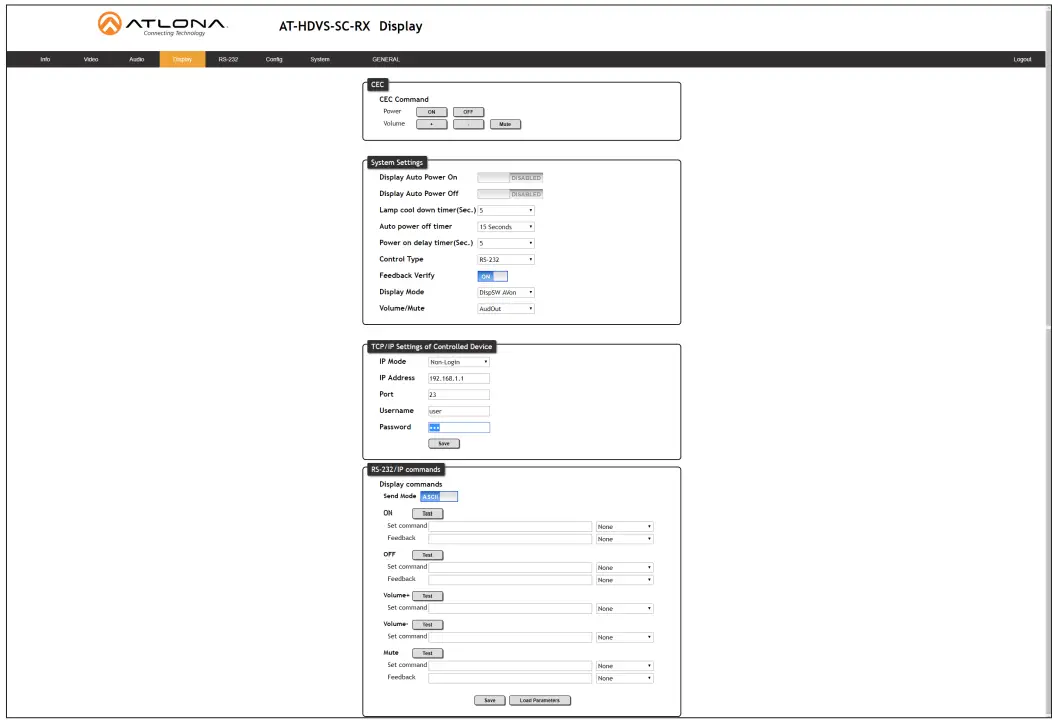This screenshot has width=1058, height=721.
Task: Click the CEC Mute button
Action: coord(505,124)
